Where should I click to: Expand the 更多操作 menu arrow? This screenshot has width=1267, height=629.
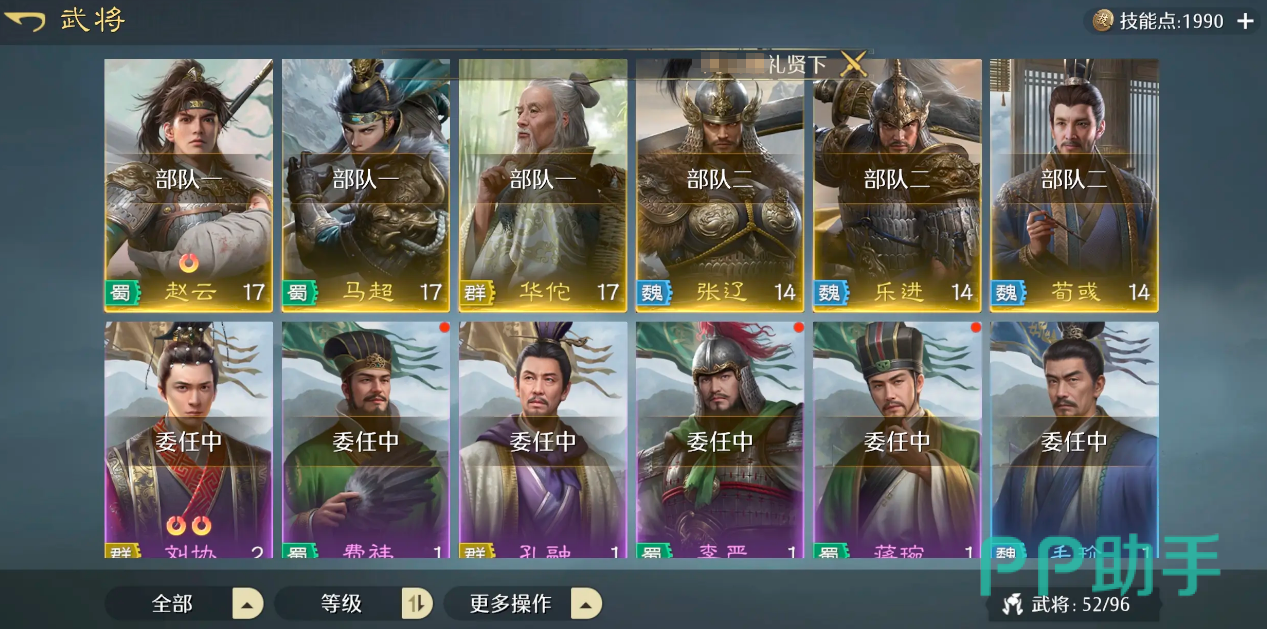tap(587, 603)
